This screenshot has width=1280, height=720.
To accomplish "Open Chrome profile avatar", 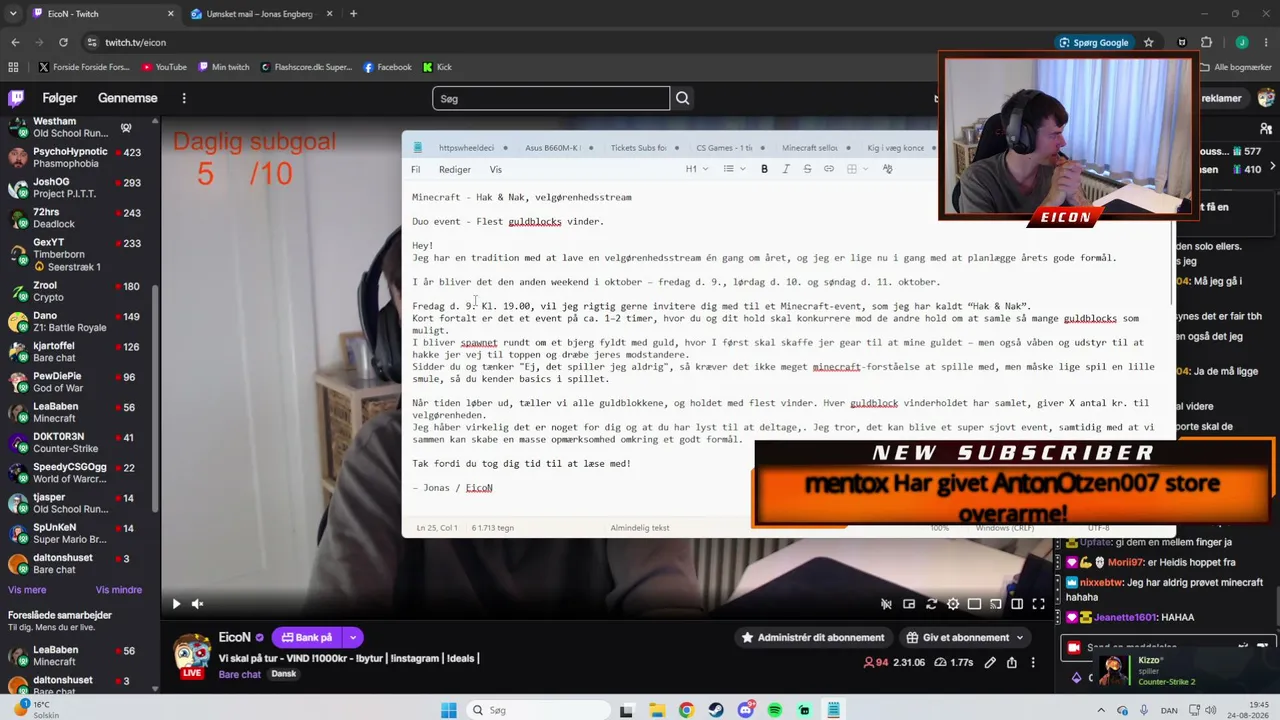I will pyautogui.click(x=1242, y=42).
